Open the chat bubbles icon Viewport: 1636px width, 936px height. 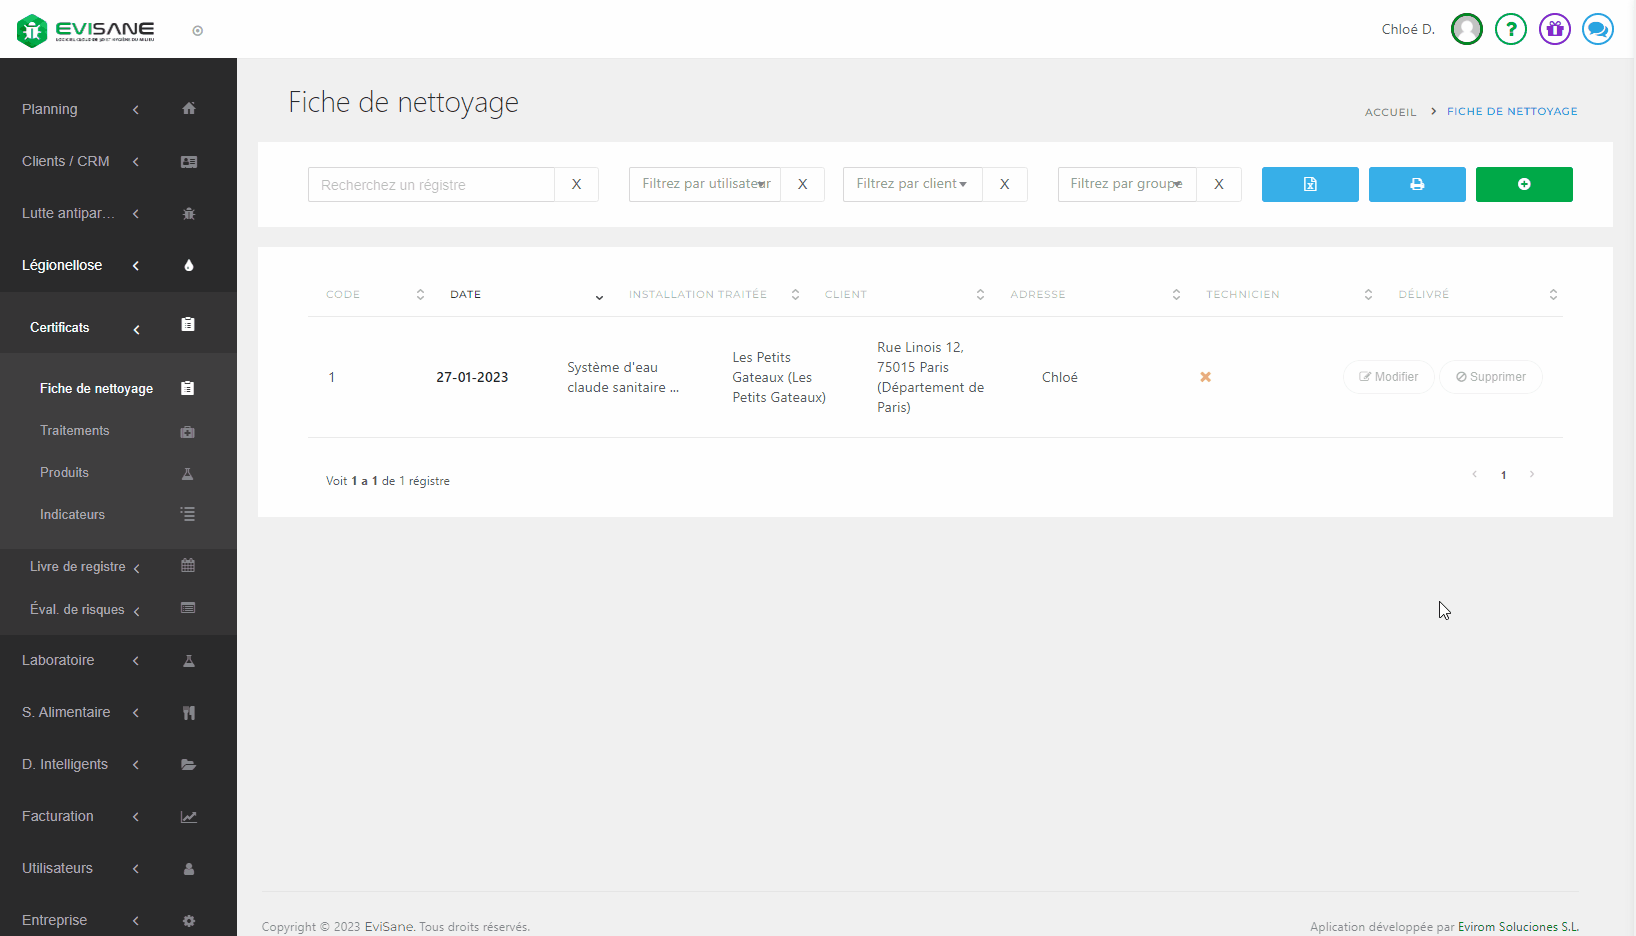(x=1597, y=29)
